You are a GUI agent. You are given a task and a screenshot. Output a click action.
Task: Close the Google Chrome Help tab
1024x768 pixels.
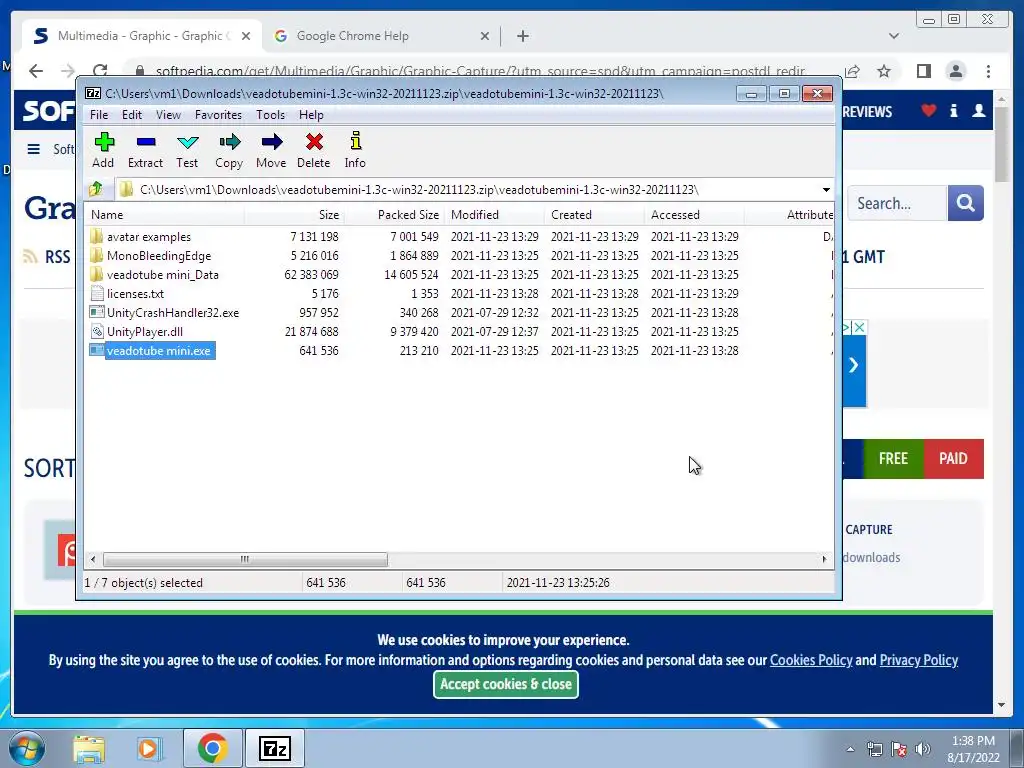pos(485,36)
